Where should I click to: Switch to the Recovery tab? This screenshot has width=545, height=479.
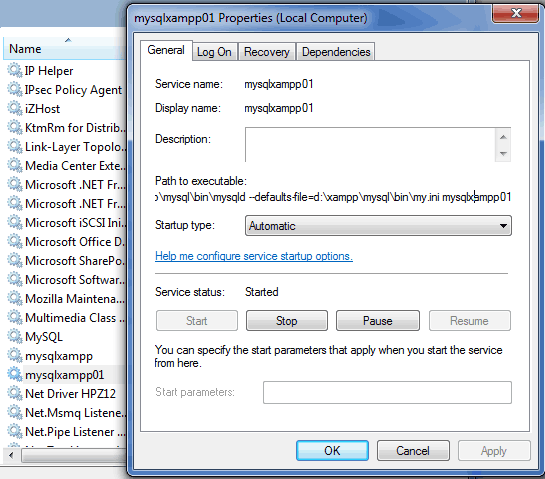pos(267,52)
